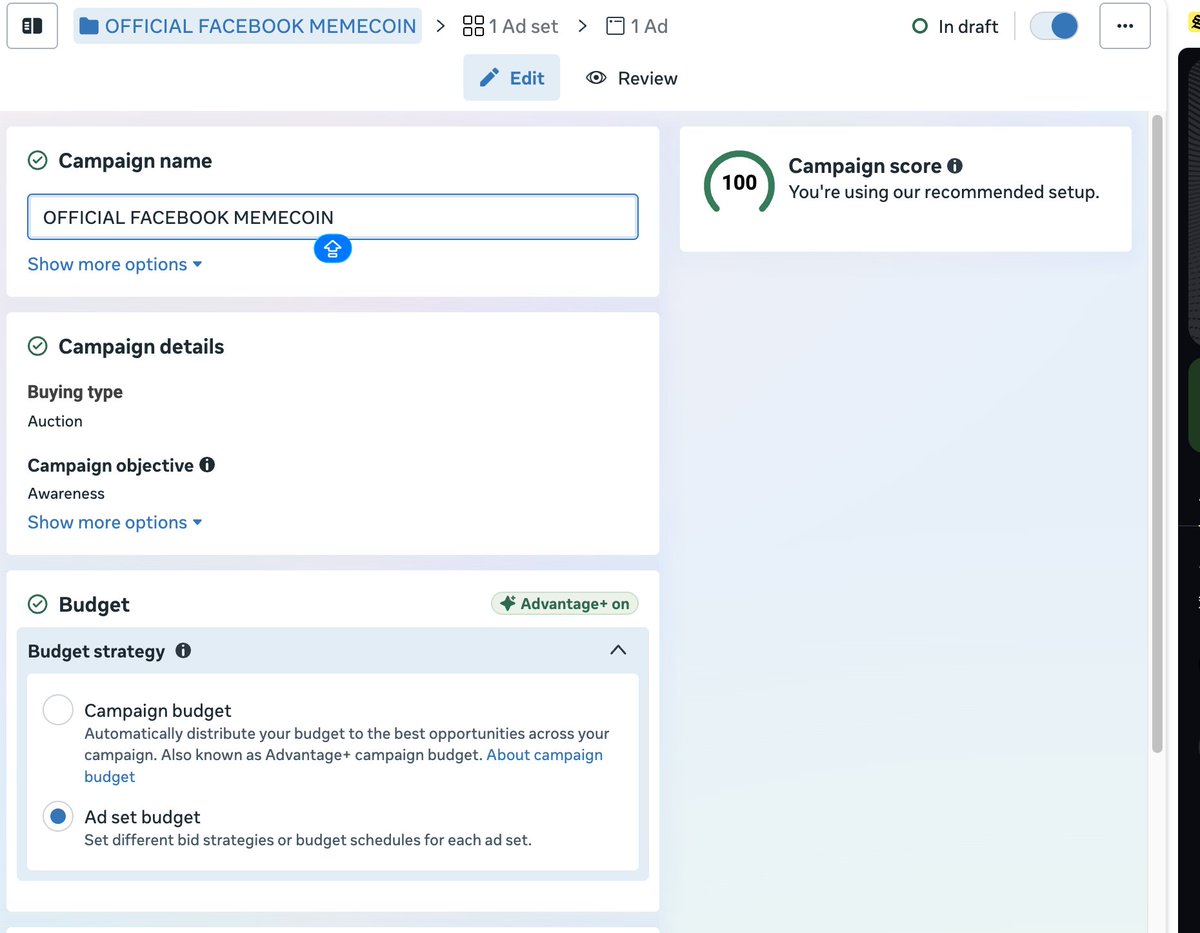Click the Campaign score 100 gauge
Viewport: 1200px width, 933px height.
click(739, 182)
